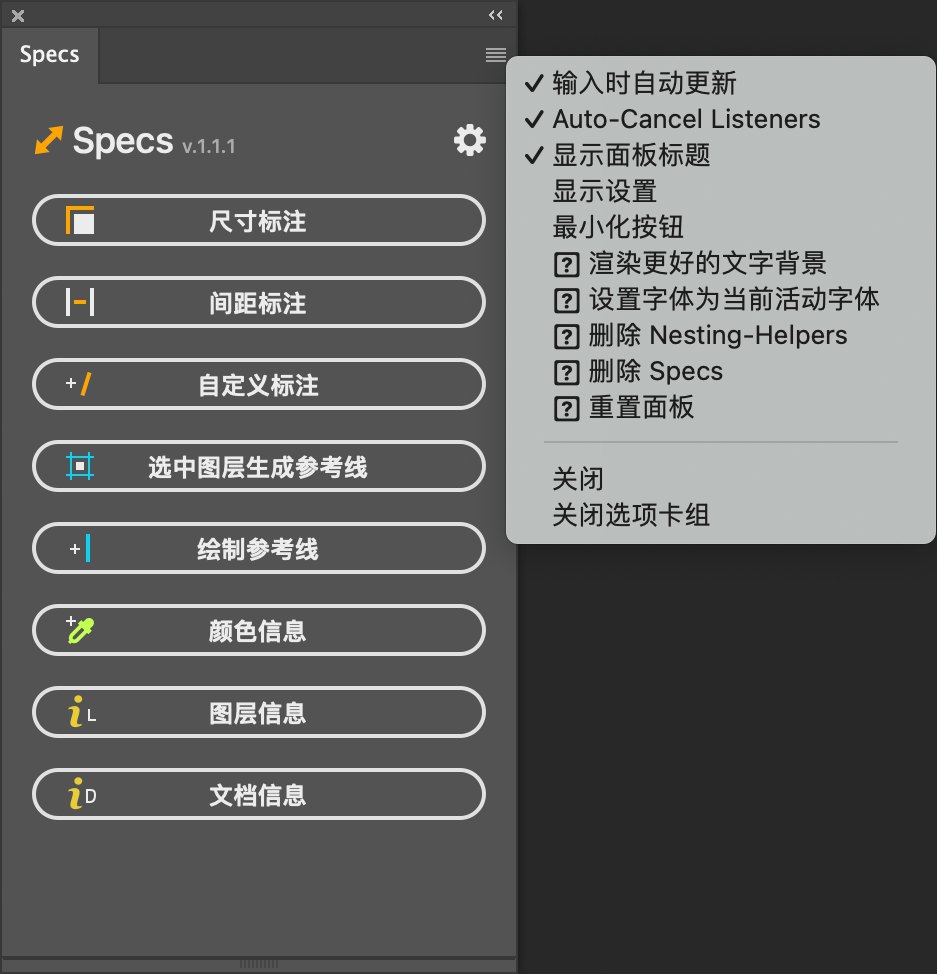Click the 尺寸标注 dimension icon

click(x=80, y=221)
